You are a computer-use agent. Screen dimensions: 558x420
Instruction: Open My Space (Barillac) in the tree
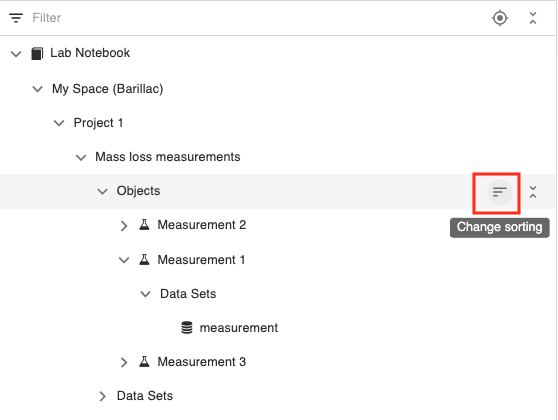(107, 89)
